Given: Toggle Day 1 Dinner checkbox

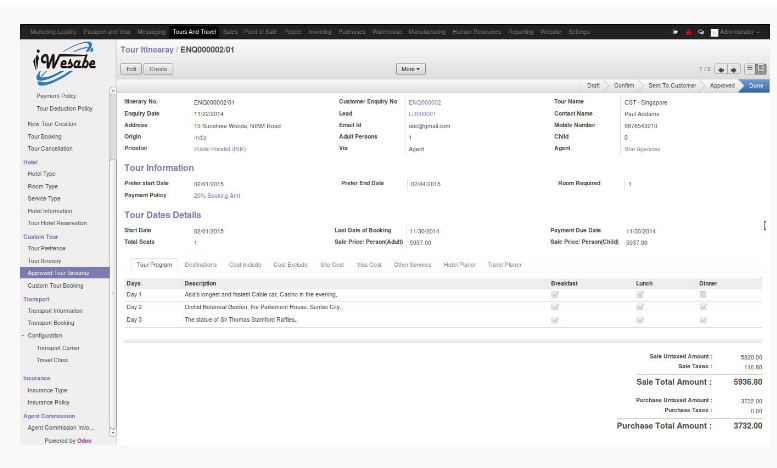Looking at the screenshot, I should point(703,295).
